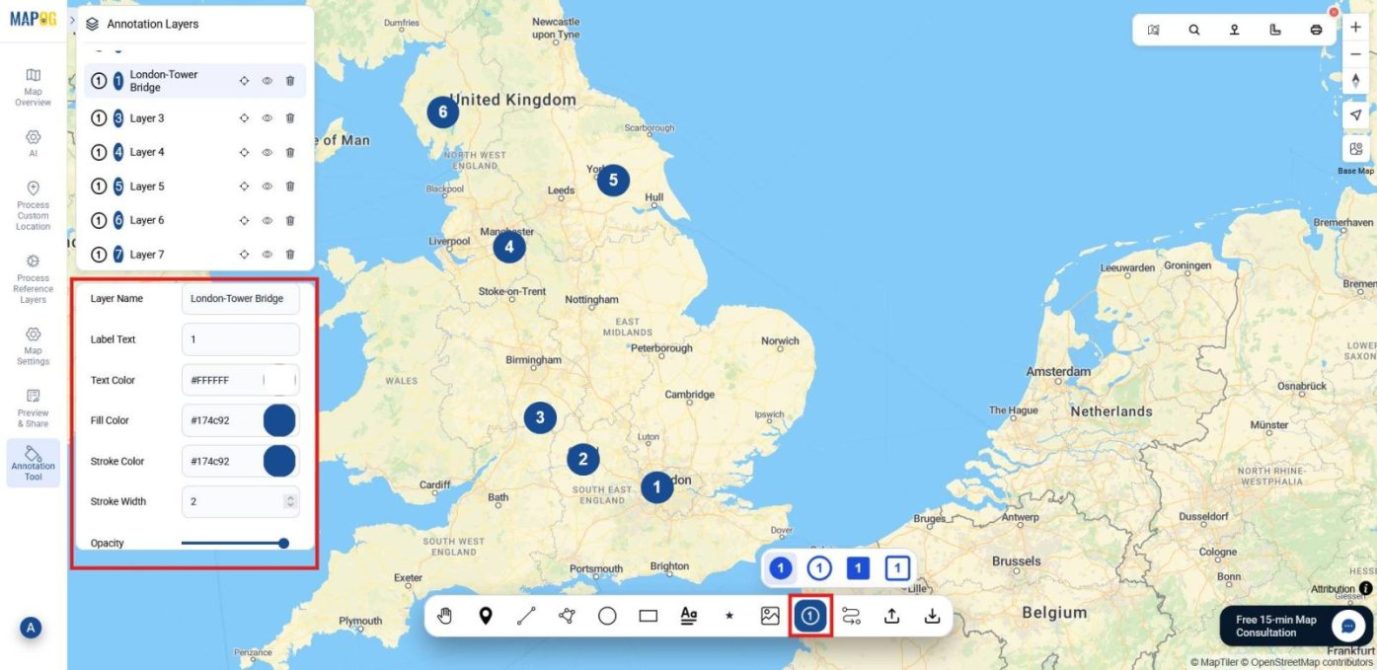1377x670 pixels.
Task: Open Preview & Share in the sidebar
Action: [x=33, y=408]
